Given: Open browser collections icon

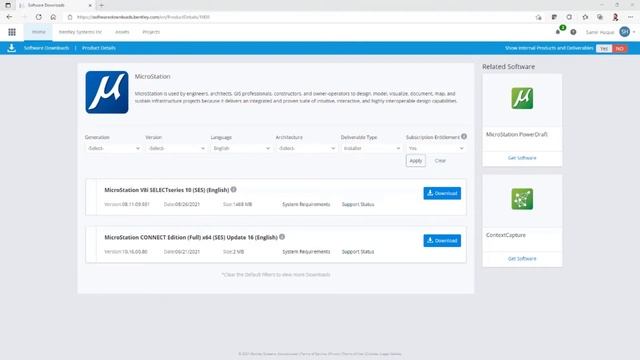Looking at the screenshot, I should coord(600,17).
